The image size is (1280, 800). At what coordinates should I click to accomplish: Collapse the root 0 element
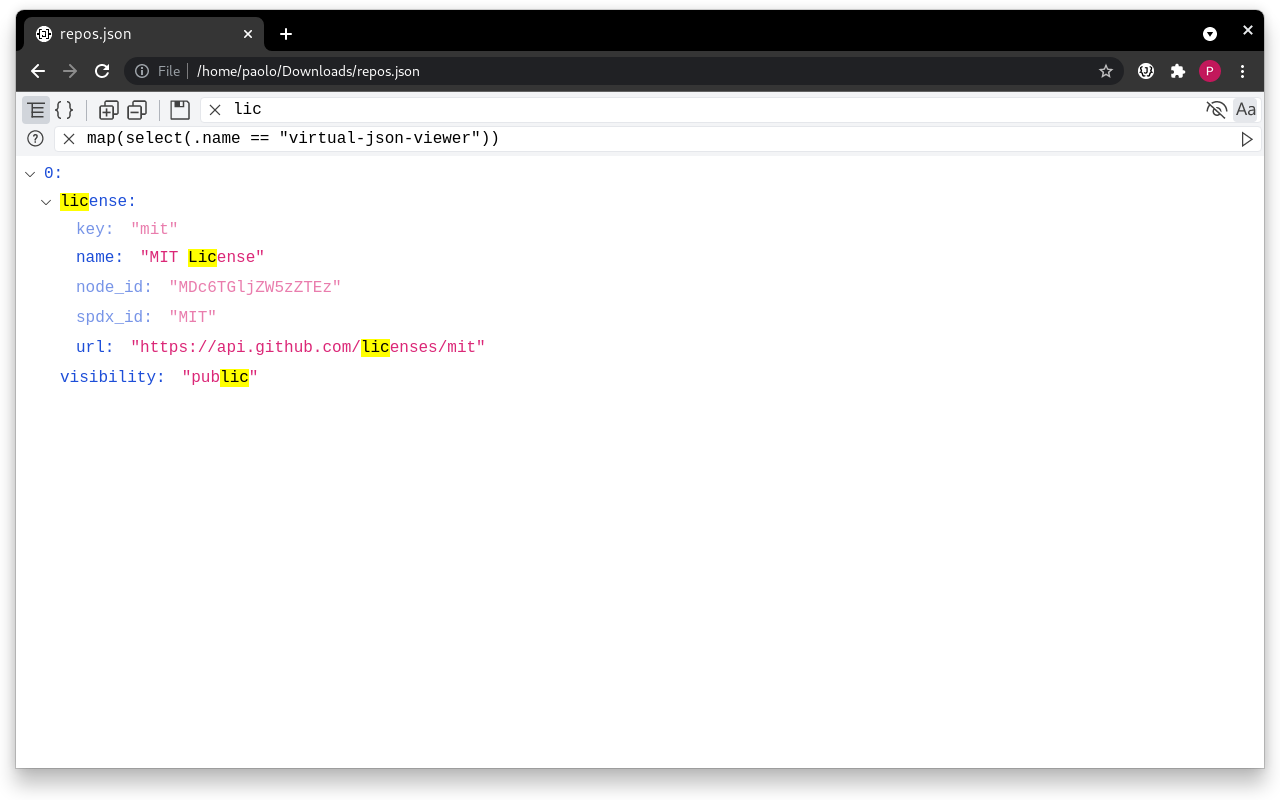[30, 172]
